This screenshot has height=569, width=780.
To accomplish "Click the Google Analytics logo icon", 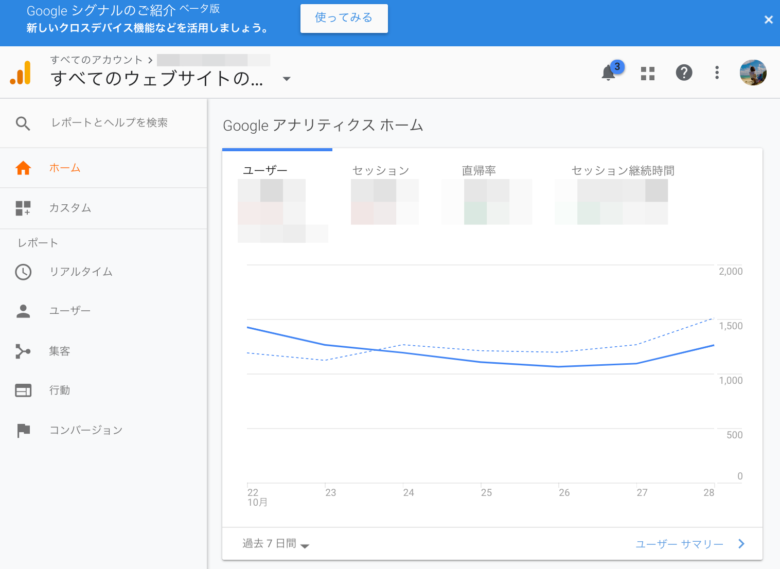I will [x=20, y=73].
